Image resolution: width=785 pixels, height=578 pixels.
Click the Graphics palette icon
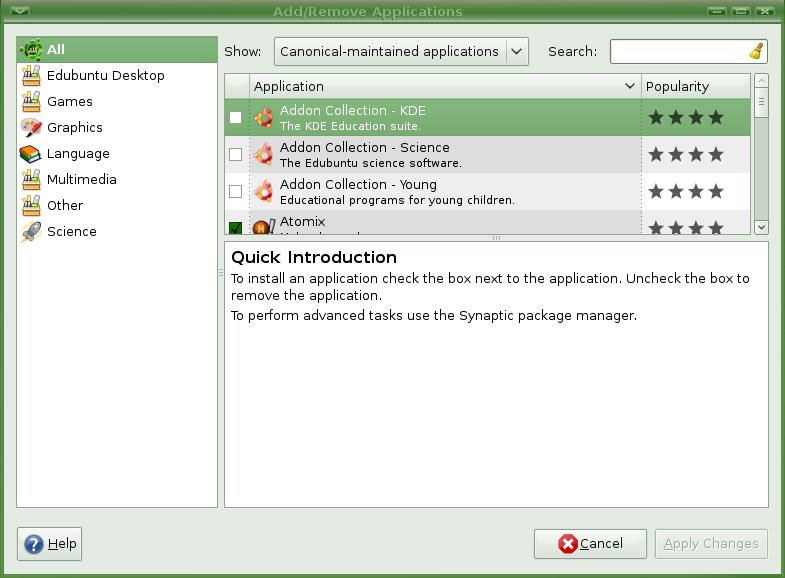tap(31, 127)
